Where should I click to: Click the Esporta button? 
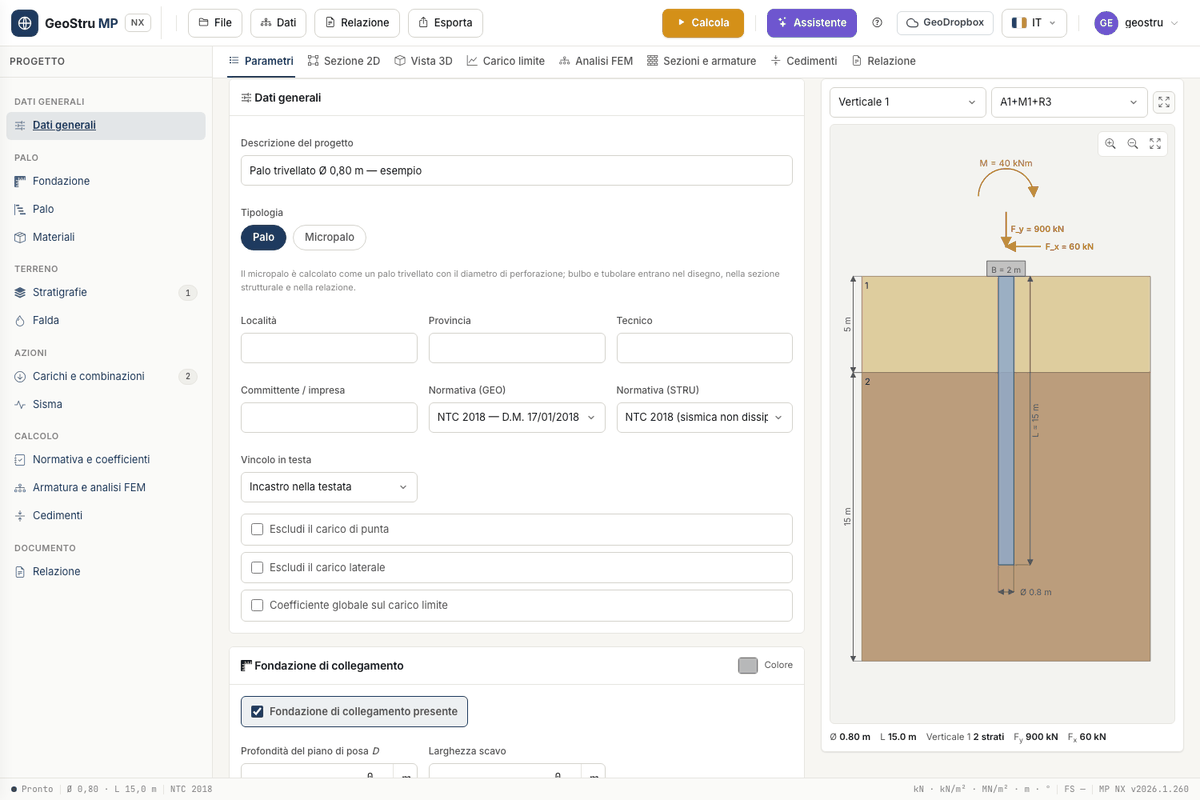click(446, 23)
